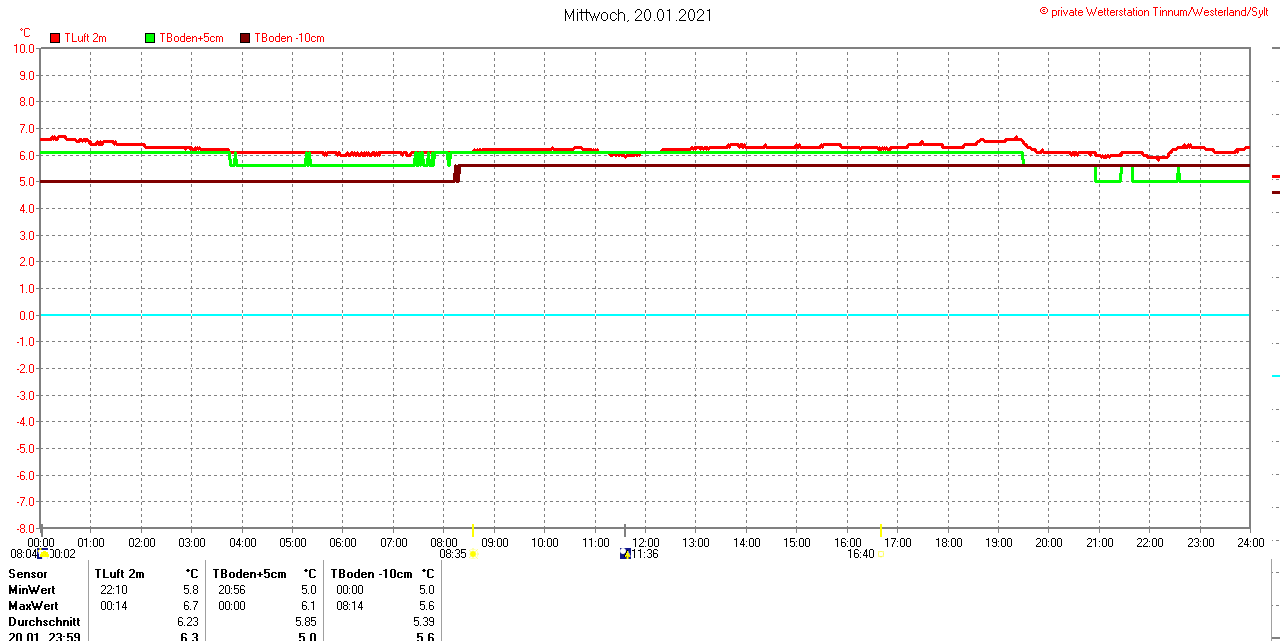Click the TLuft 2m column header in table

[x=119, y=574]
